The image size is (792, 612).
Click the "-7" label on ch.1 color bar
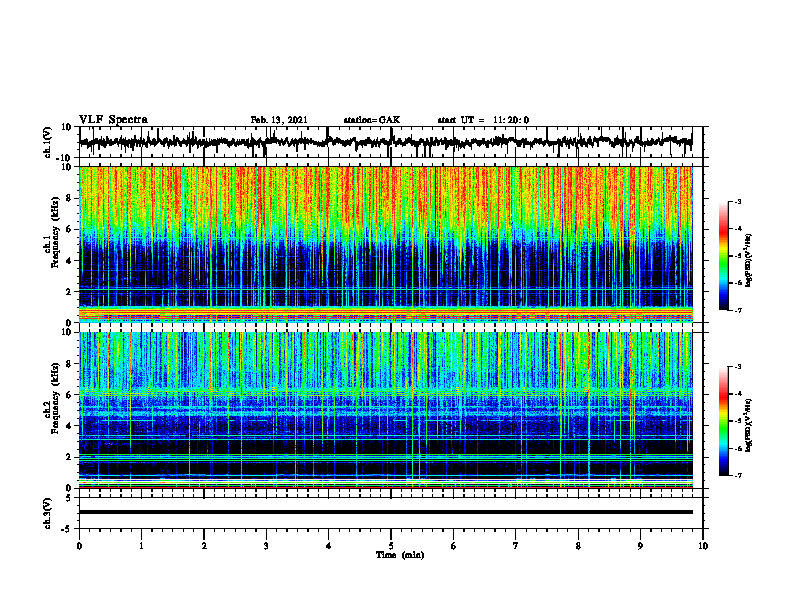[738, 310]
